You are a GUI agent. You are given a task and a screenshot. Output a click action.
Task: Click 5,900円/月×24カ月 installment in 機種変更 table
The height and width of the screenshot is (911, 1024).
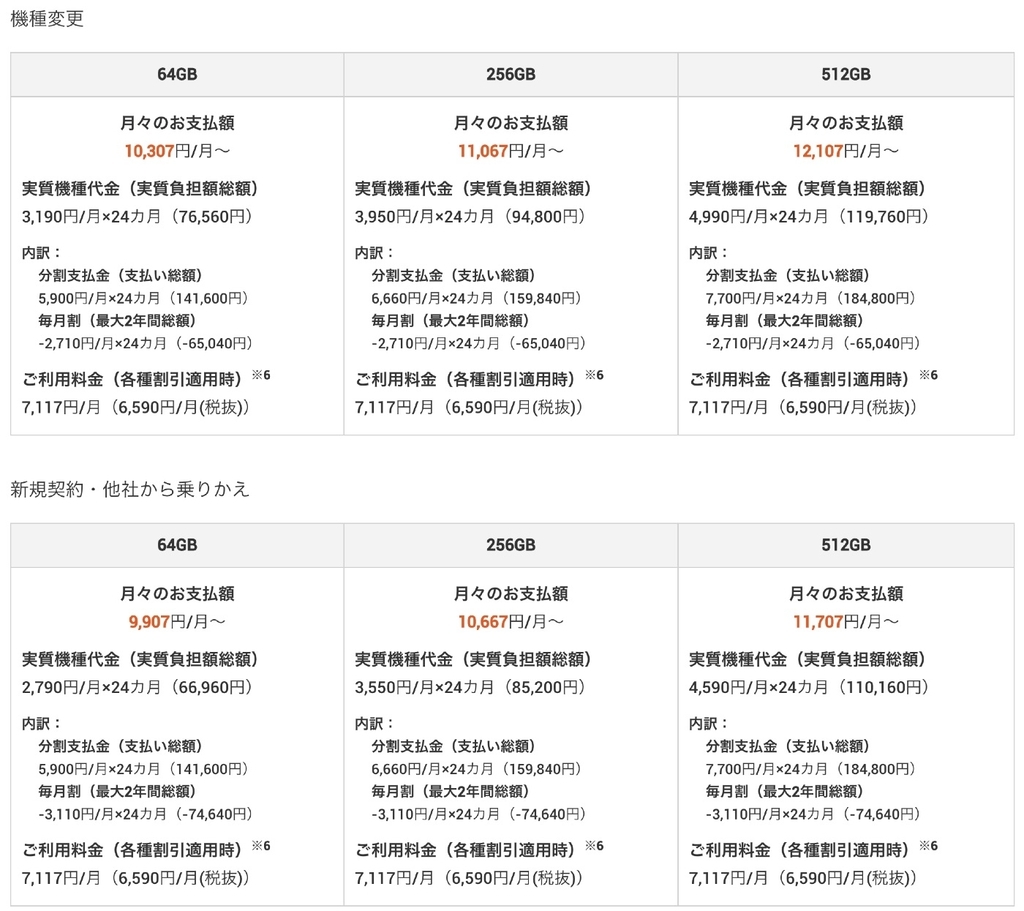point(144,298)
